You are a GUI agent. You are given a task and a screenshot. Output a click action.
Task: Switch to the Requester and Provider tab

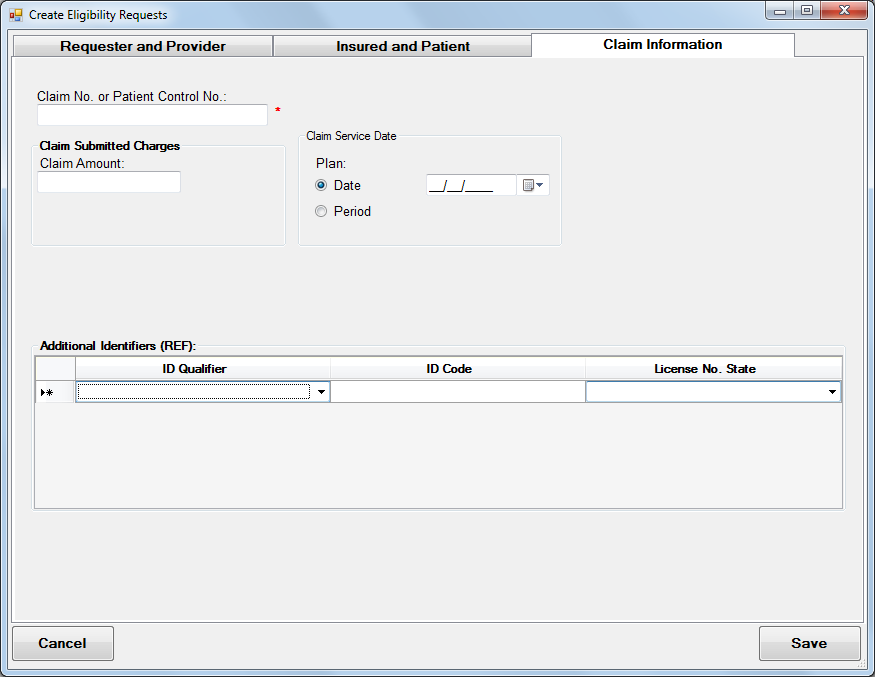tap(142, 45)
